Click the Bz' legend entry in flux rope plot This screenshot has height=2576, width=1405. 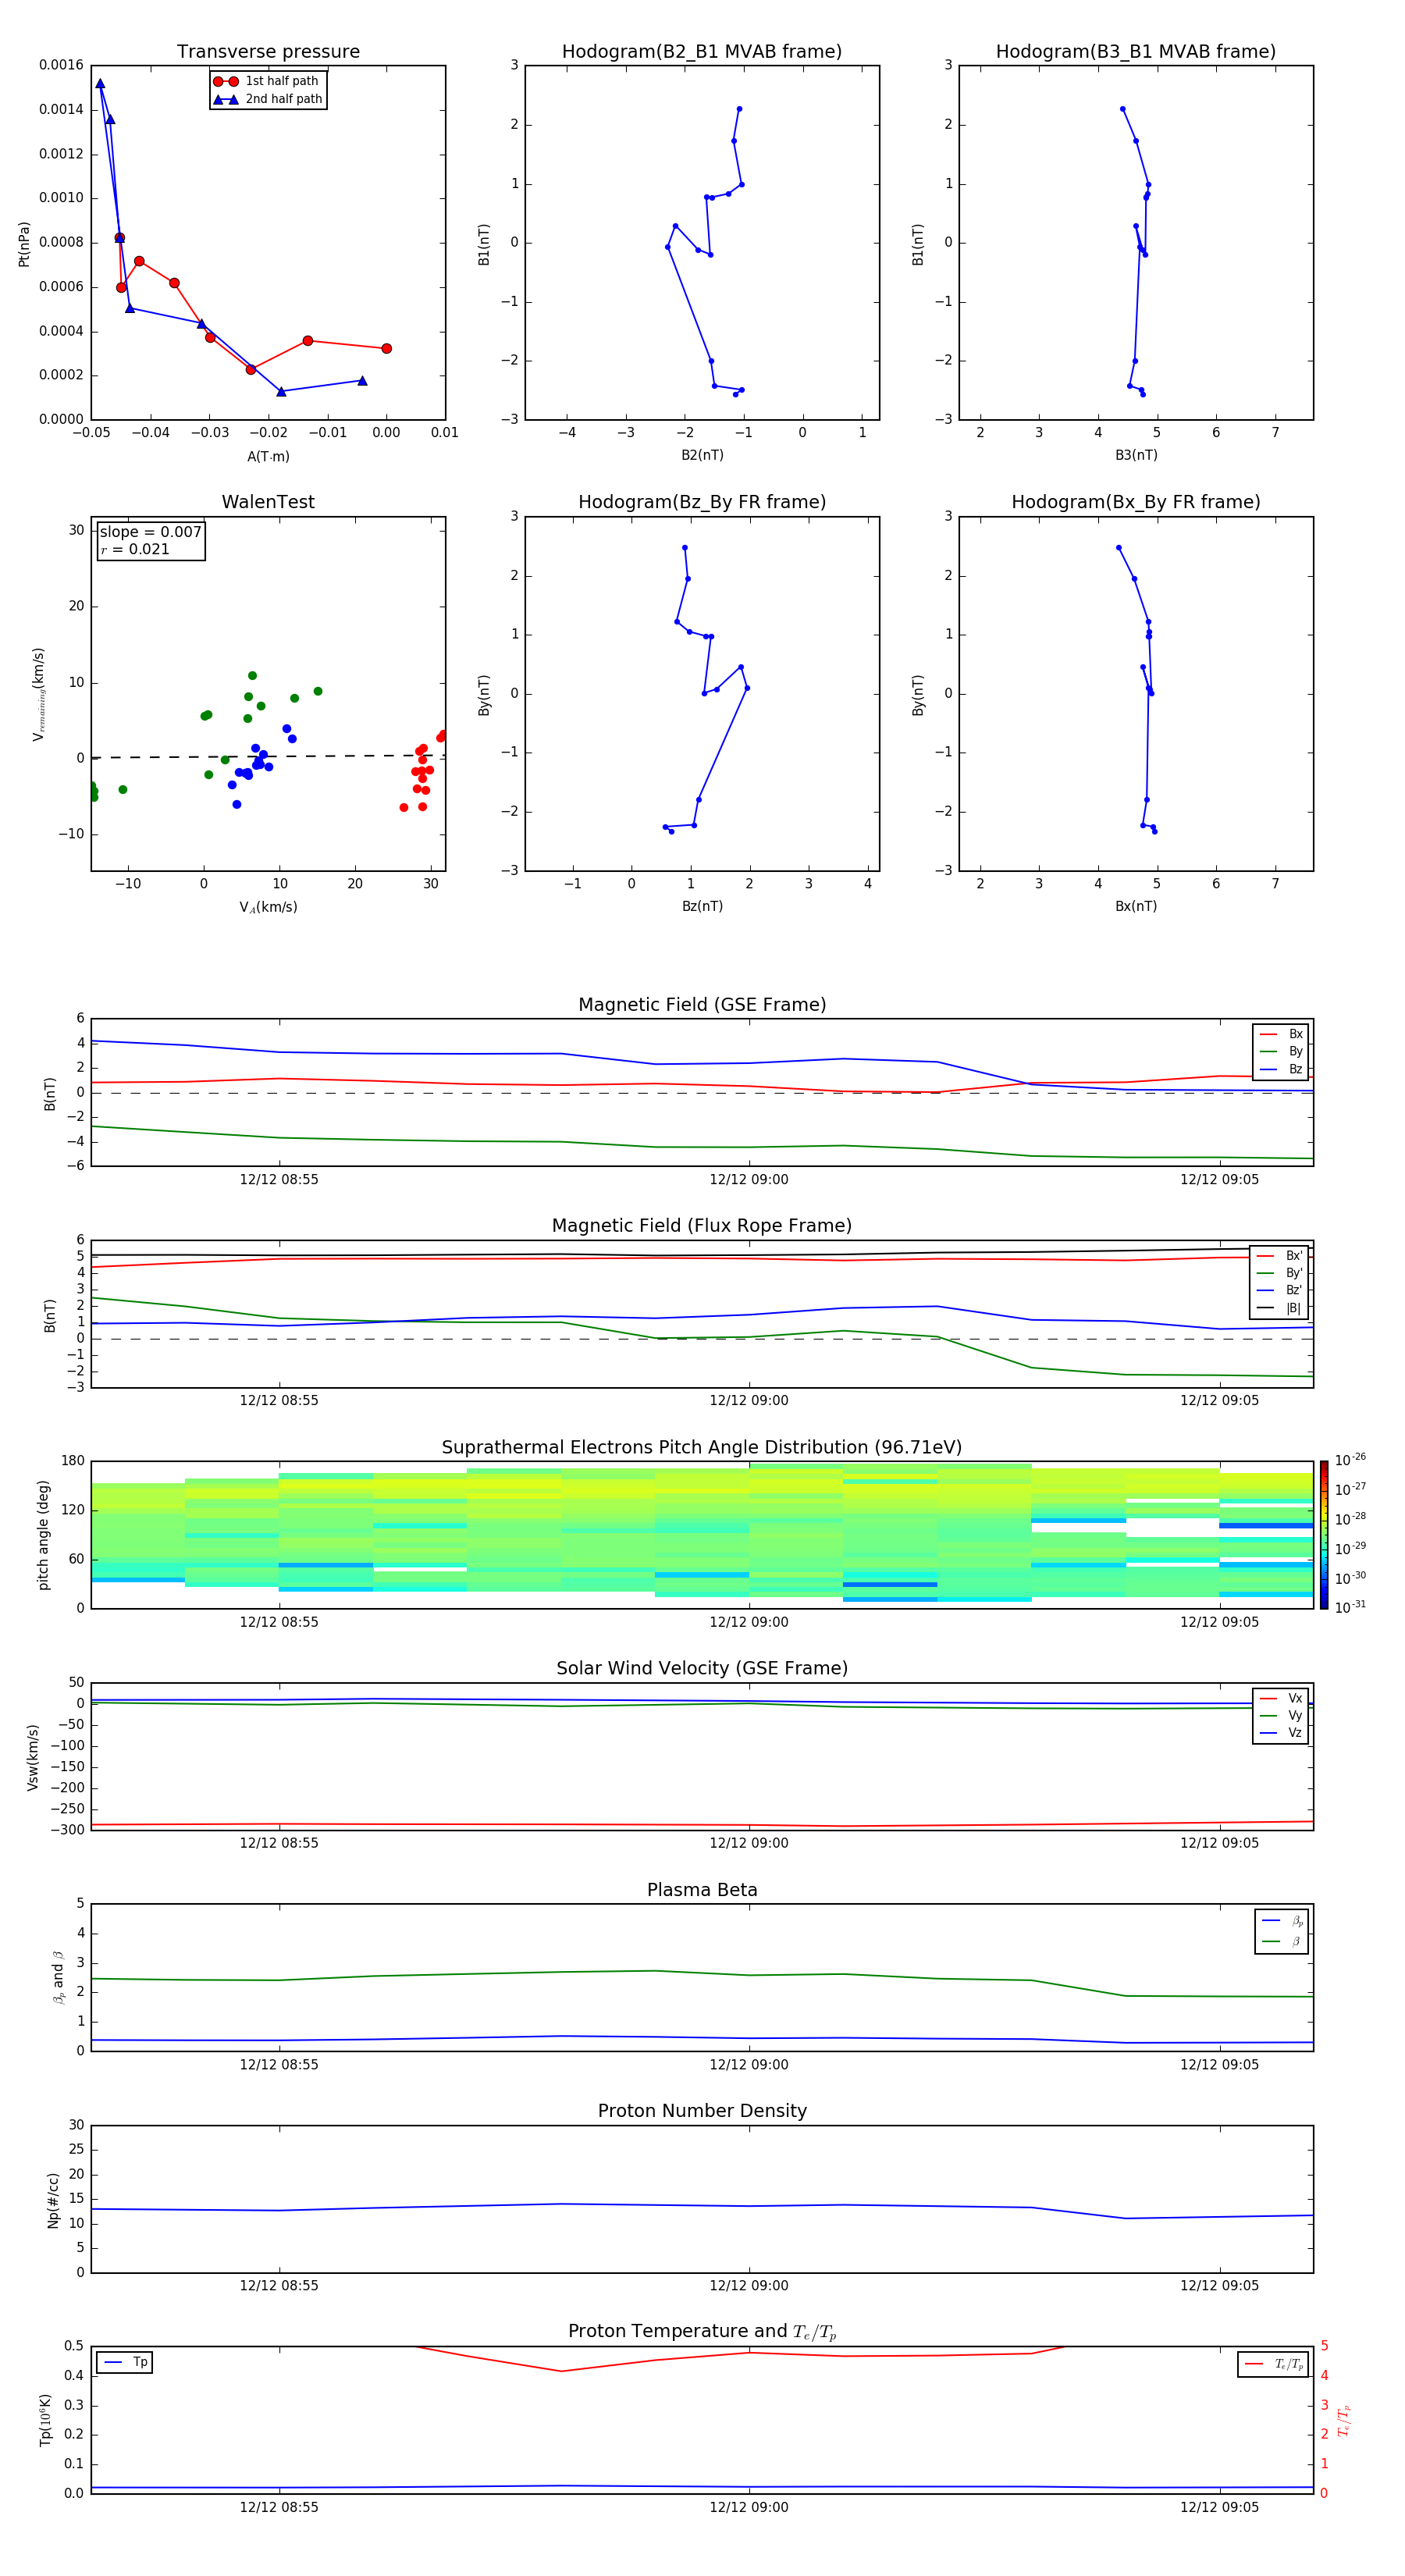1280,1290
